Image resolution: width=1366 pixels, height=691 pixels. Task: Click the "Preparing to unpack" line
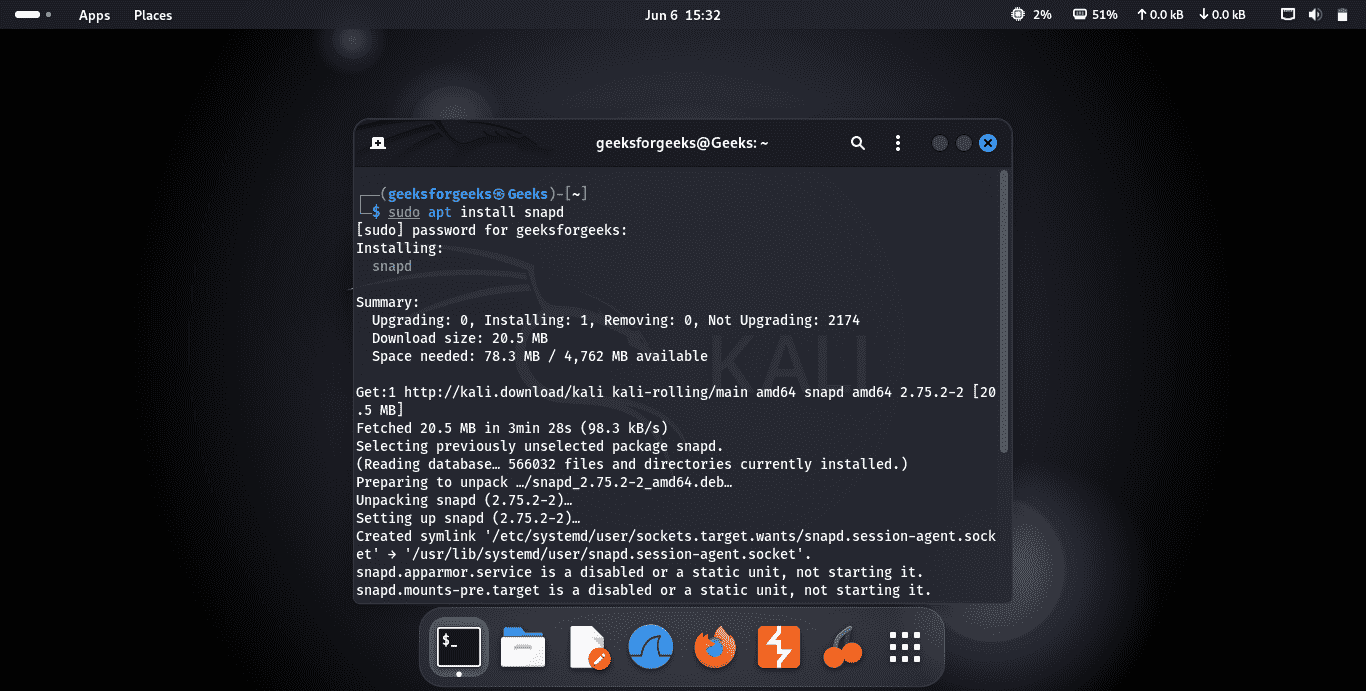[544, 482]
